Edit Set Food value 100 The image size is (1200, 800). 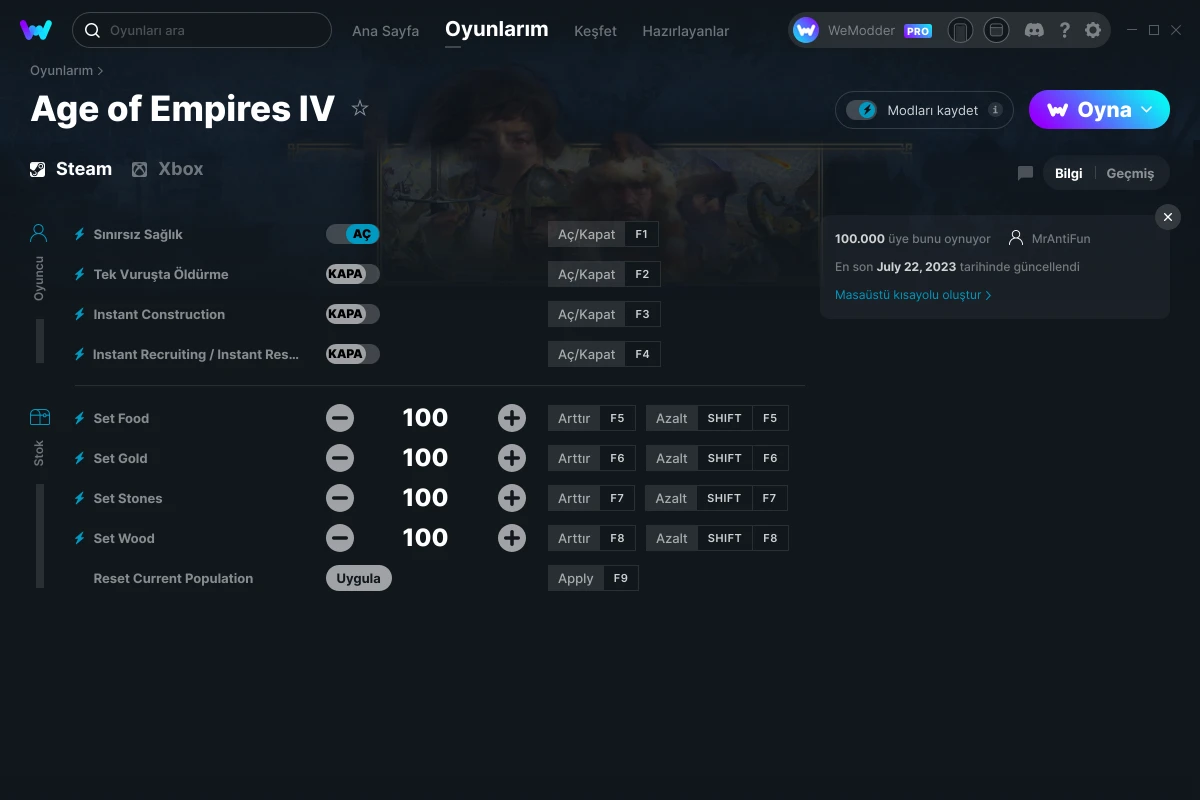pyautogui.click(x=425, y=418)
